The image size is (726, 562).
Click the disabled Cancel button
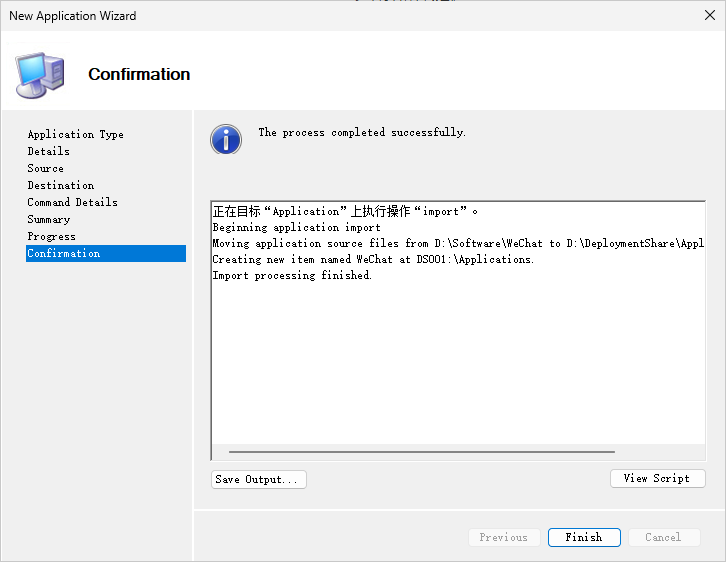[663, 537]
